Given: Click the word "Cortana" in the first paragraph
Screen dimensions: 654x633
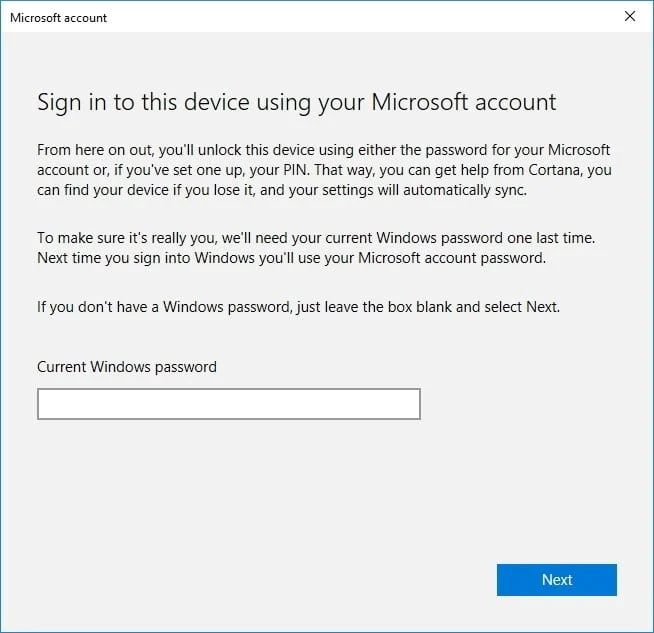Looking at the screenshot, I should click(555, 170).
